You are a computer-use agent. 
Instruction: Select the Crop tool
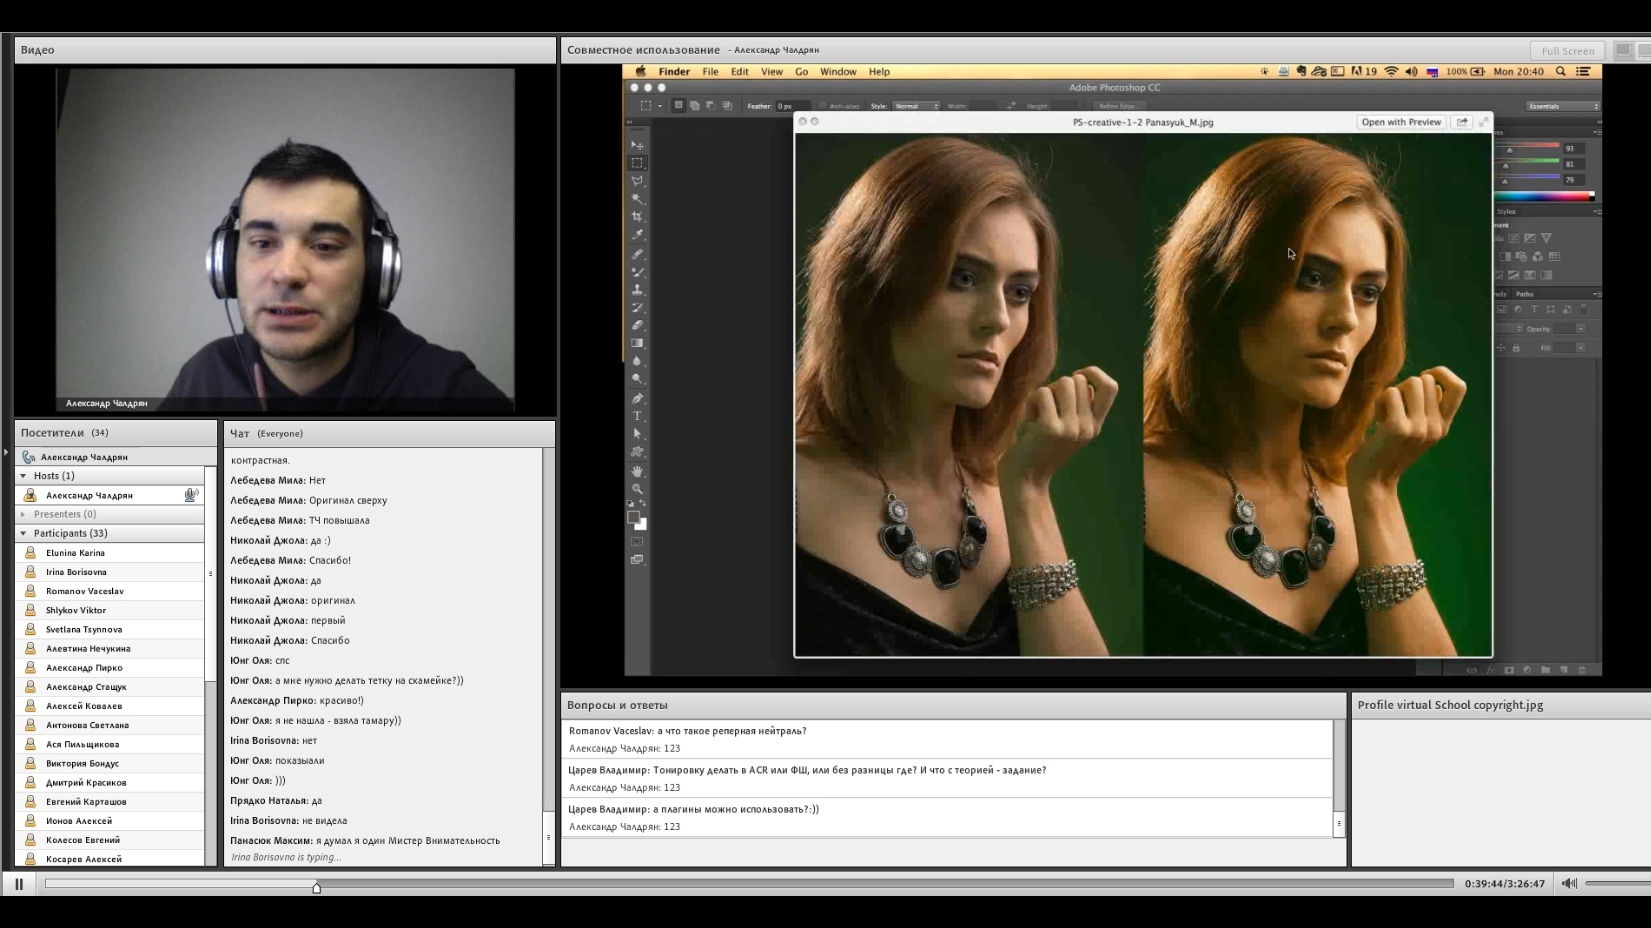[637, 217]
